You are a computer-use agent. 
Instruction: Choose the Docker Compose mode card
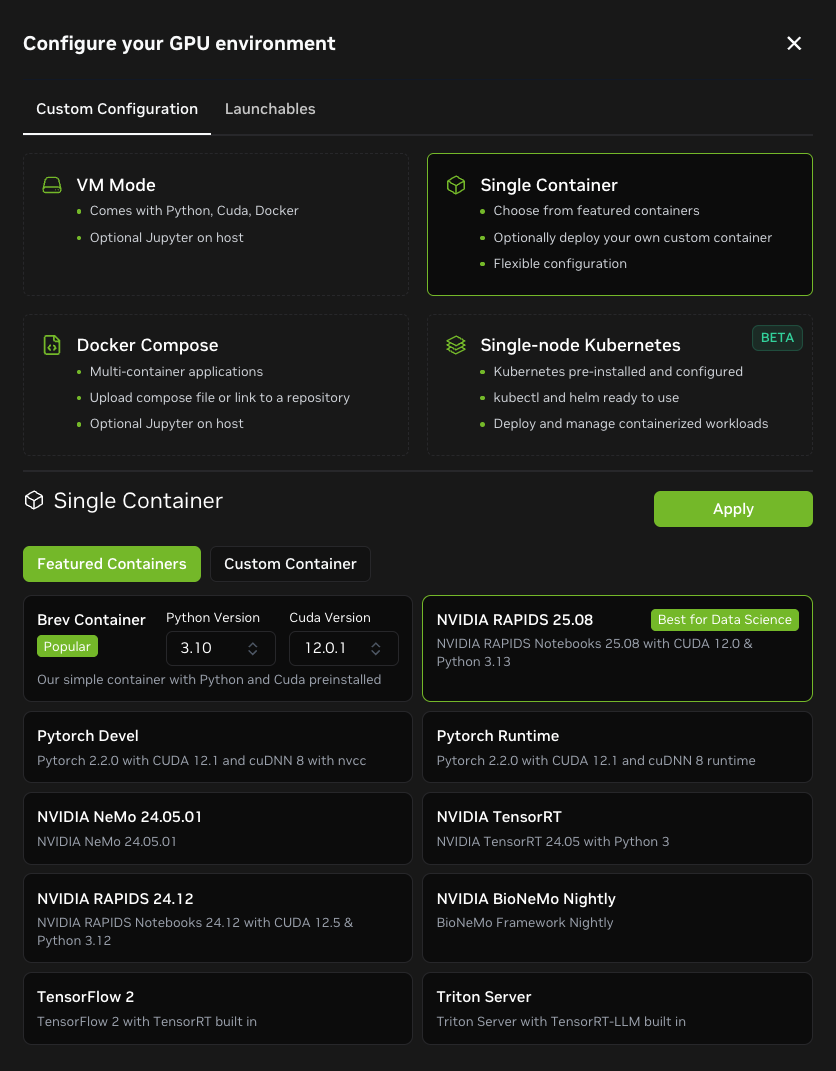216,385
